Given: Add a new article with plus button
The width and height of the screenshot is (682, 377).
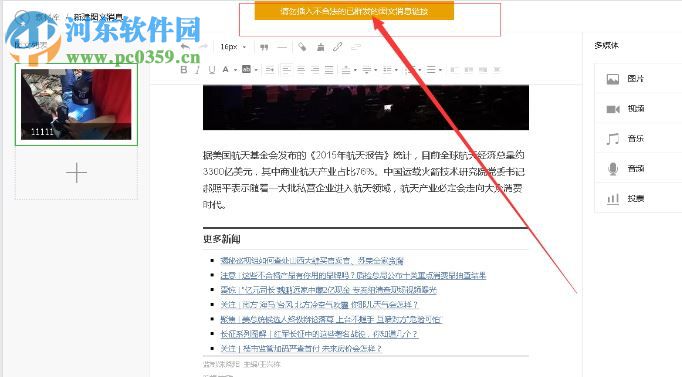Looking at the screenshot, I should tap(77, 173).
